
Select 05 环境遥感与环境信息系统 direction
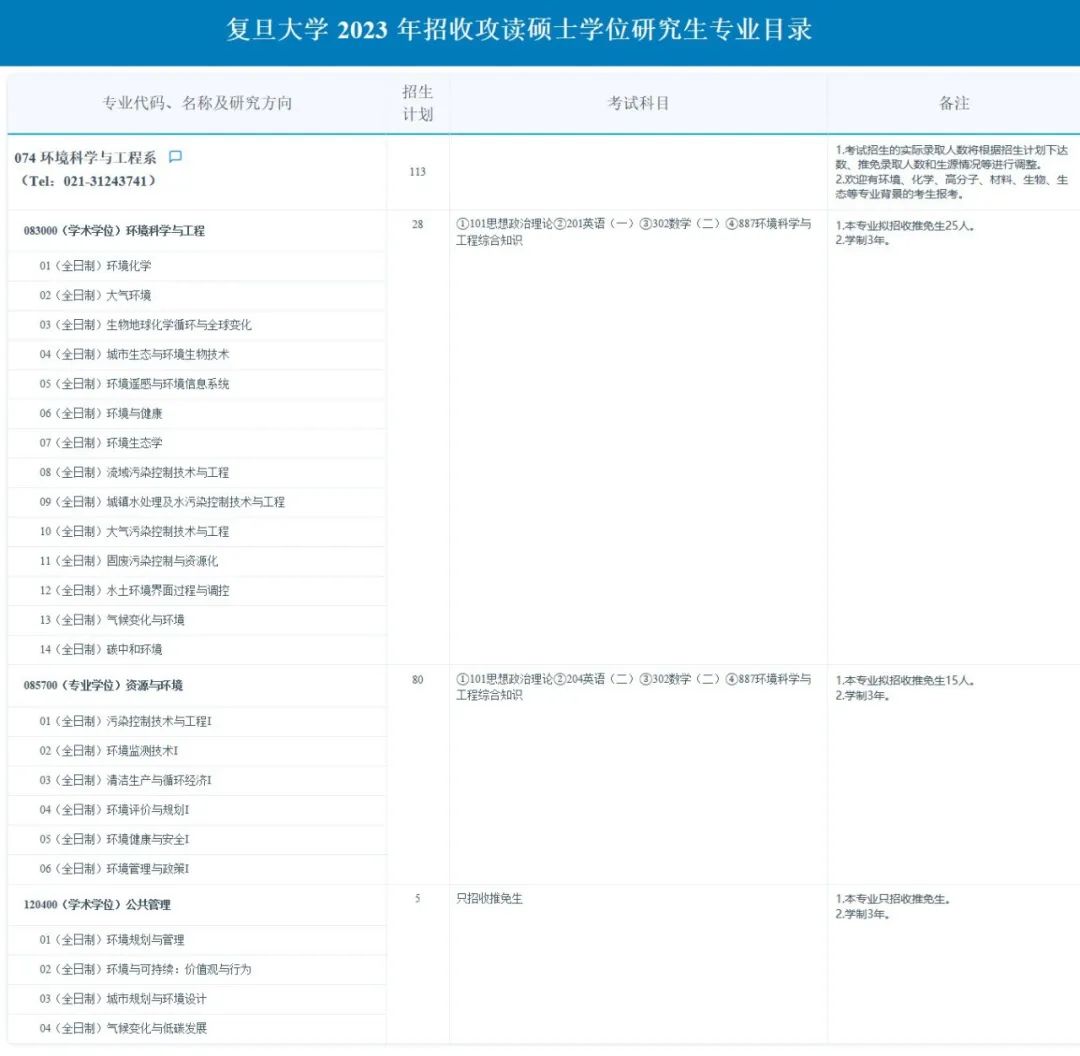click(135, 384)
